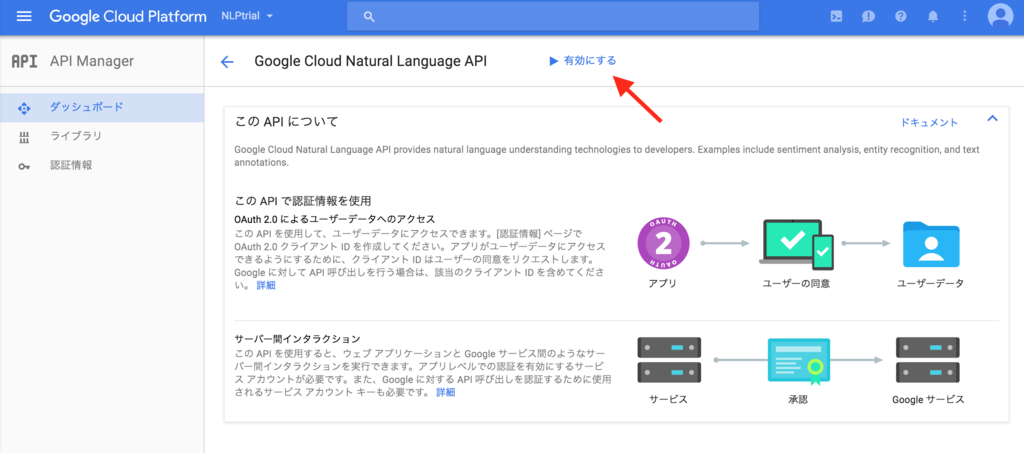Click the play triangle beside 有効にする
This screenshot has height=453, width=1024.
[x=553, y=61]
